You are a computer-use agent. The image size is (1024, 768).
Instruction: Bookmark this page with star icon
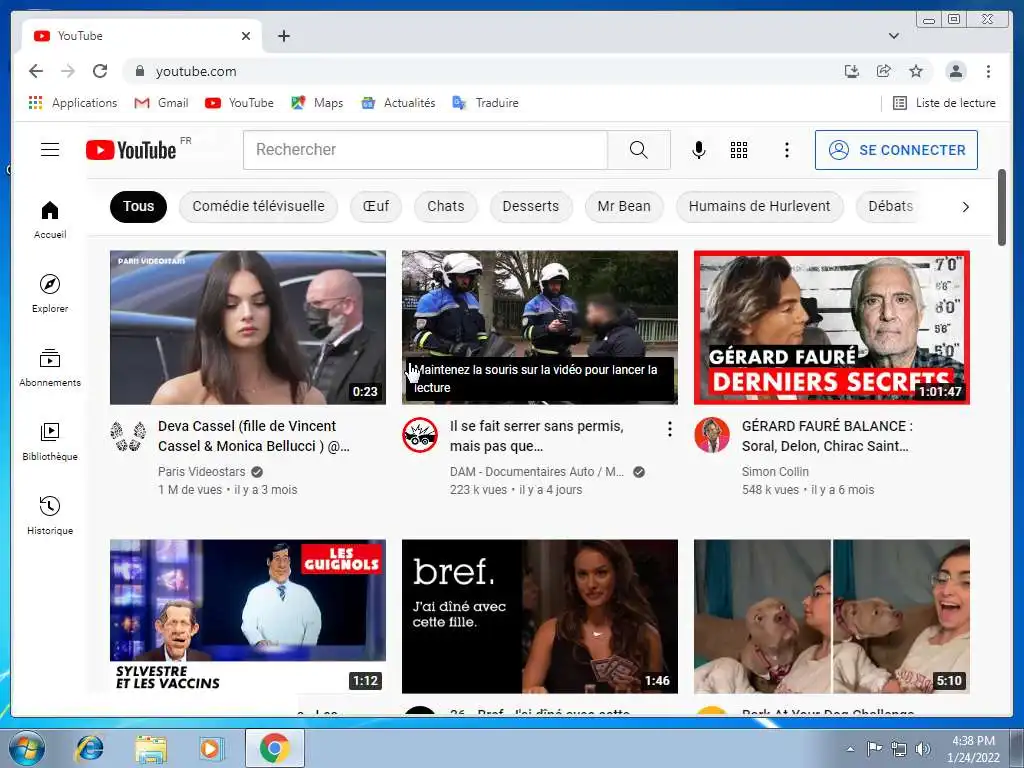916,71
